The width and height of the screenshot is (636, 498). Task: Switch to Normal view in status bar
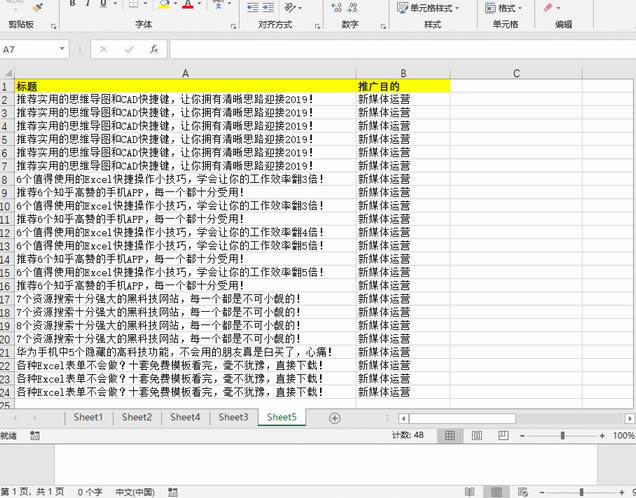pyautogui.click(x=450, y=436)
